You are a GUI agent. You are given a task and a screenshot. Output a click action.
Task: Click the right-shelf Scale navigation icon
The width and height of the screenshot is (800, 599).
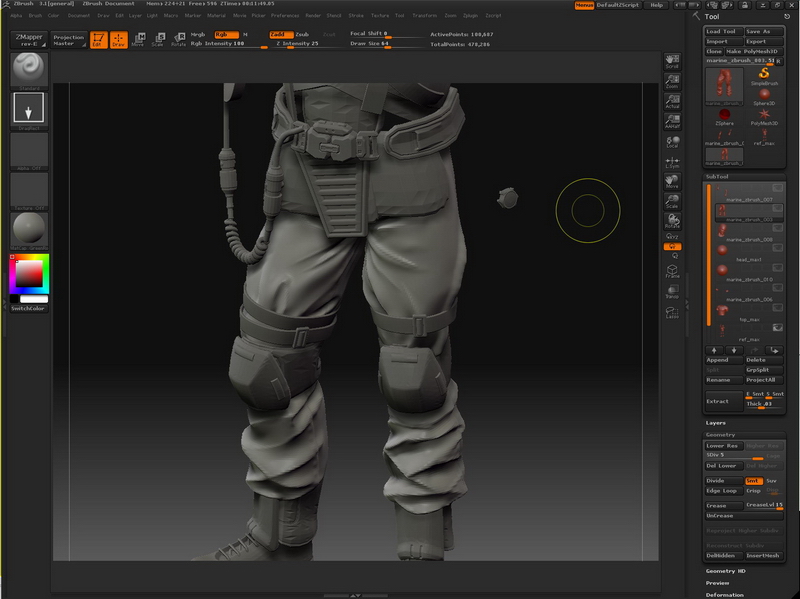click(x=672, y=202)
